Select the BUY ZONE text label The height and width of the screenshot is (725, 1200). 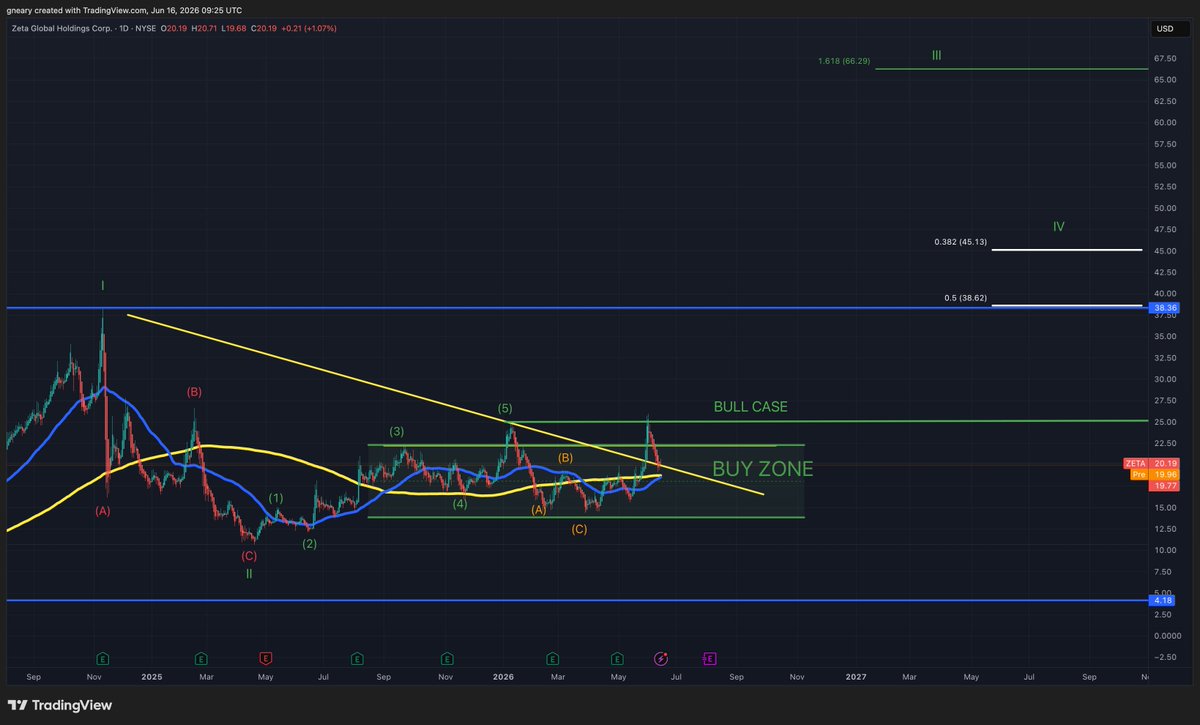pos(763,469)
